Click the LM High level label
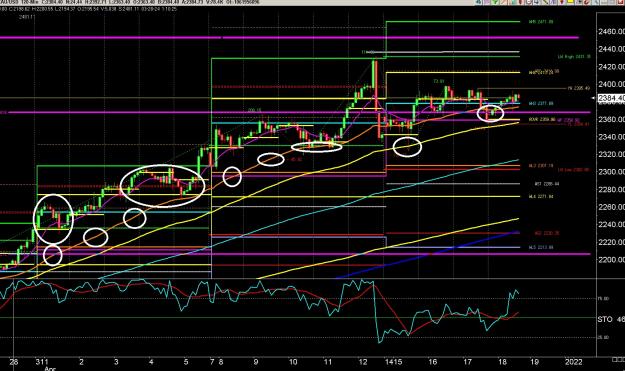Image resolution: width=625 pixels, height=371 pixels. 574,57
